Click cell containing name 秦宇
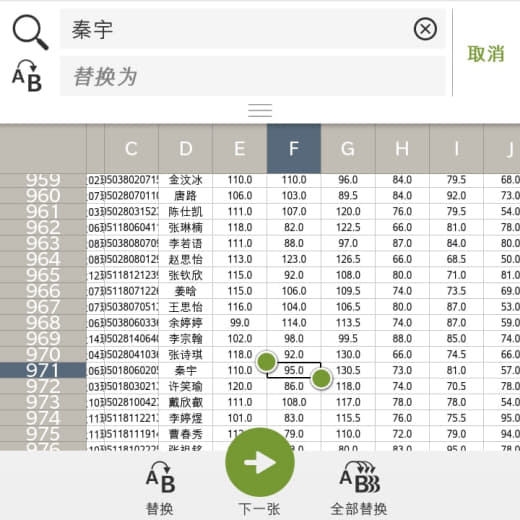The width and height of the screenshot is (520, 520). pyautogui.click(x=186, y=370)
